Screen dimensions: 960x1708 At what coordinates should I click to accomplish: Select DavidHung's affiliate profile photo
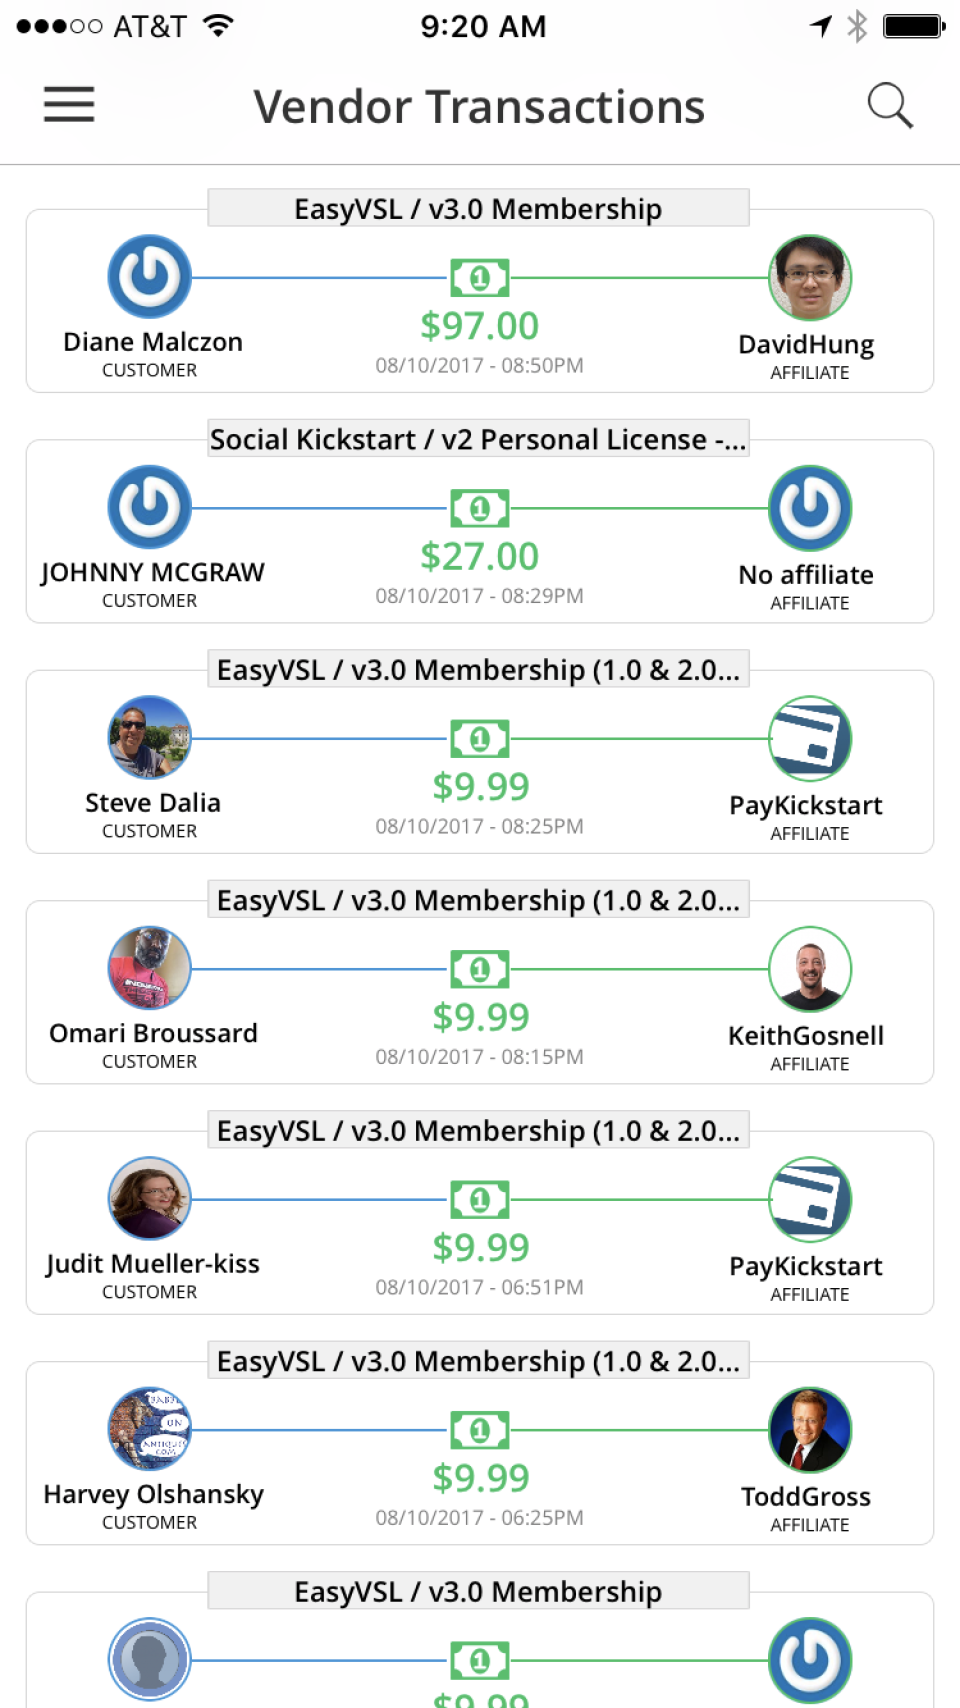[809, 277]
